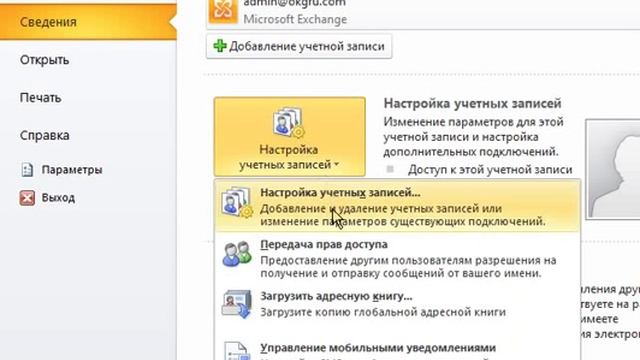640x360 pixels.
Task: Expand the Настройка учетных записей dropdown button
Action: click(x=289, y=137)
